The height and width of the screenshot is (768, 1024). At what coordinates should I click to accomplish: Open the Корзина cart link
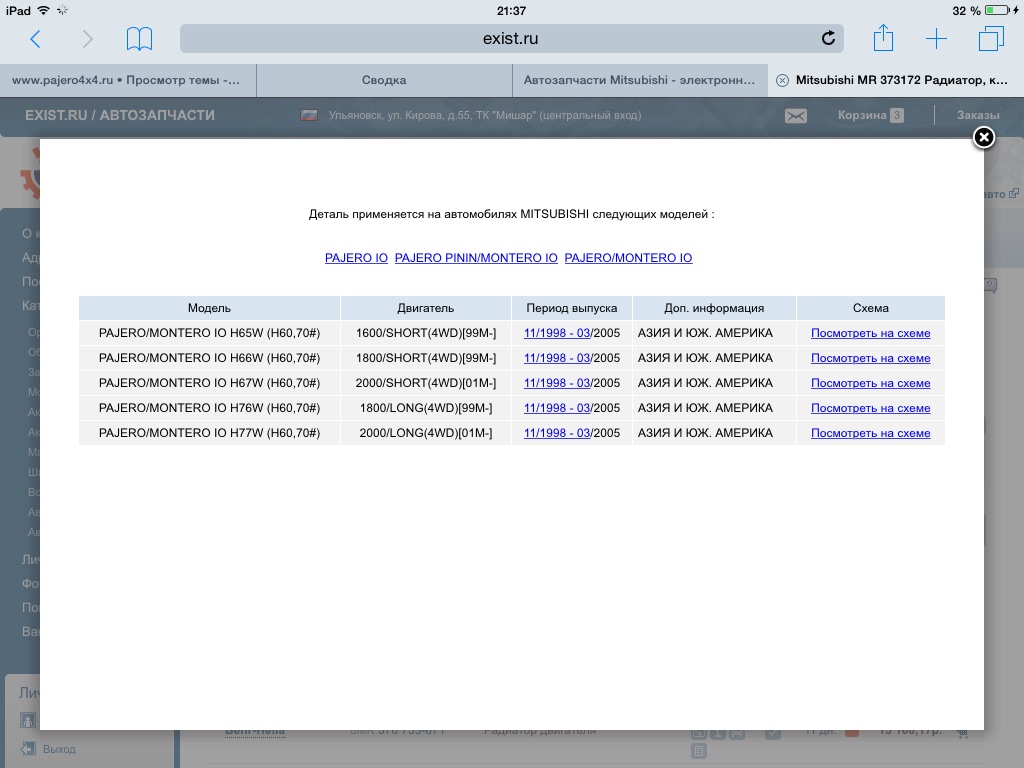click(x=870, y=116)
